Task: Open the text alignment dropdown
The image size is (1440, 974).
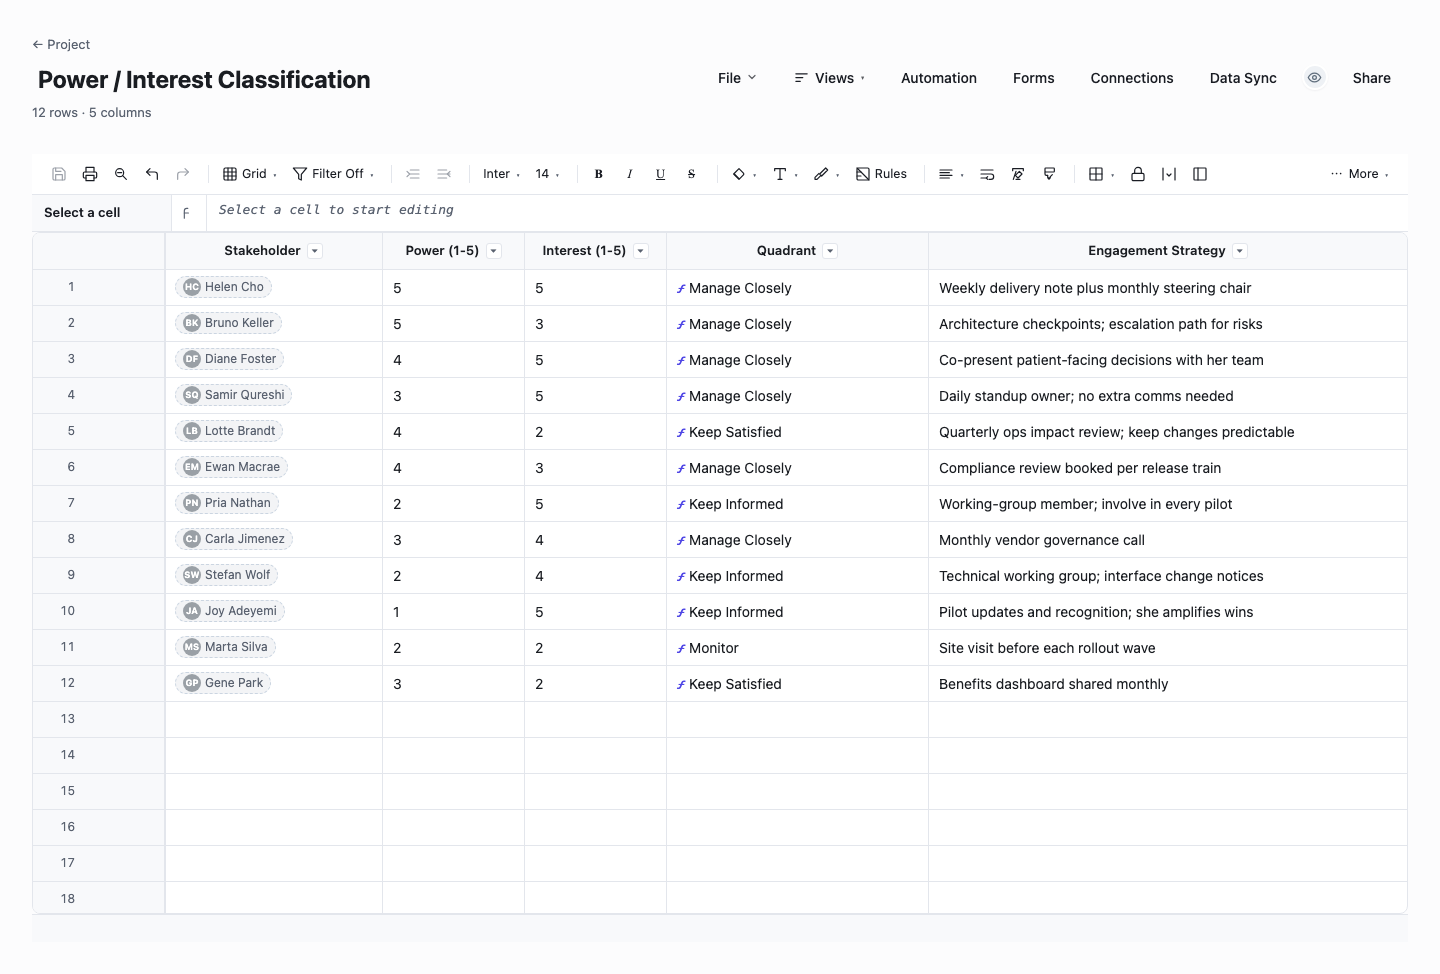Action: (951, 174)
